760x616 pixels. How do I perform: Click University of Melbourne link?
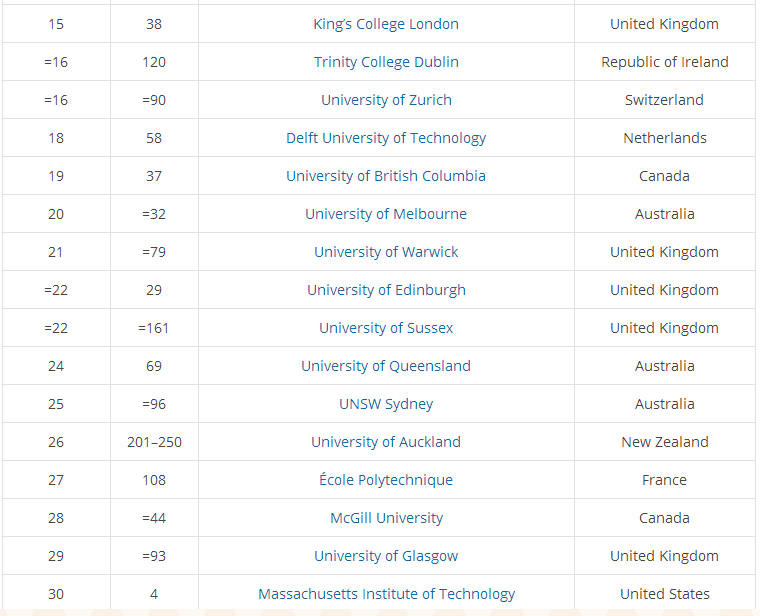386,214
